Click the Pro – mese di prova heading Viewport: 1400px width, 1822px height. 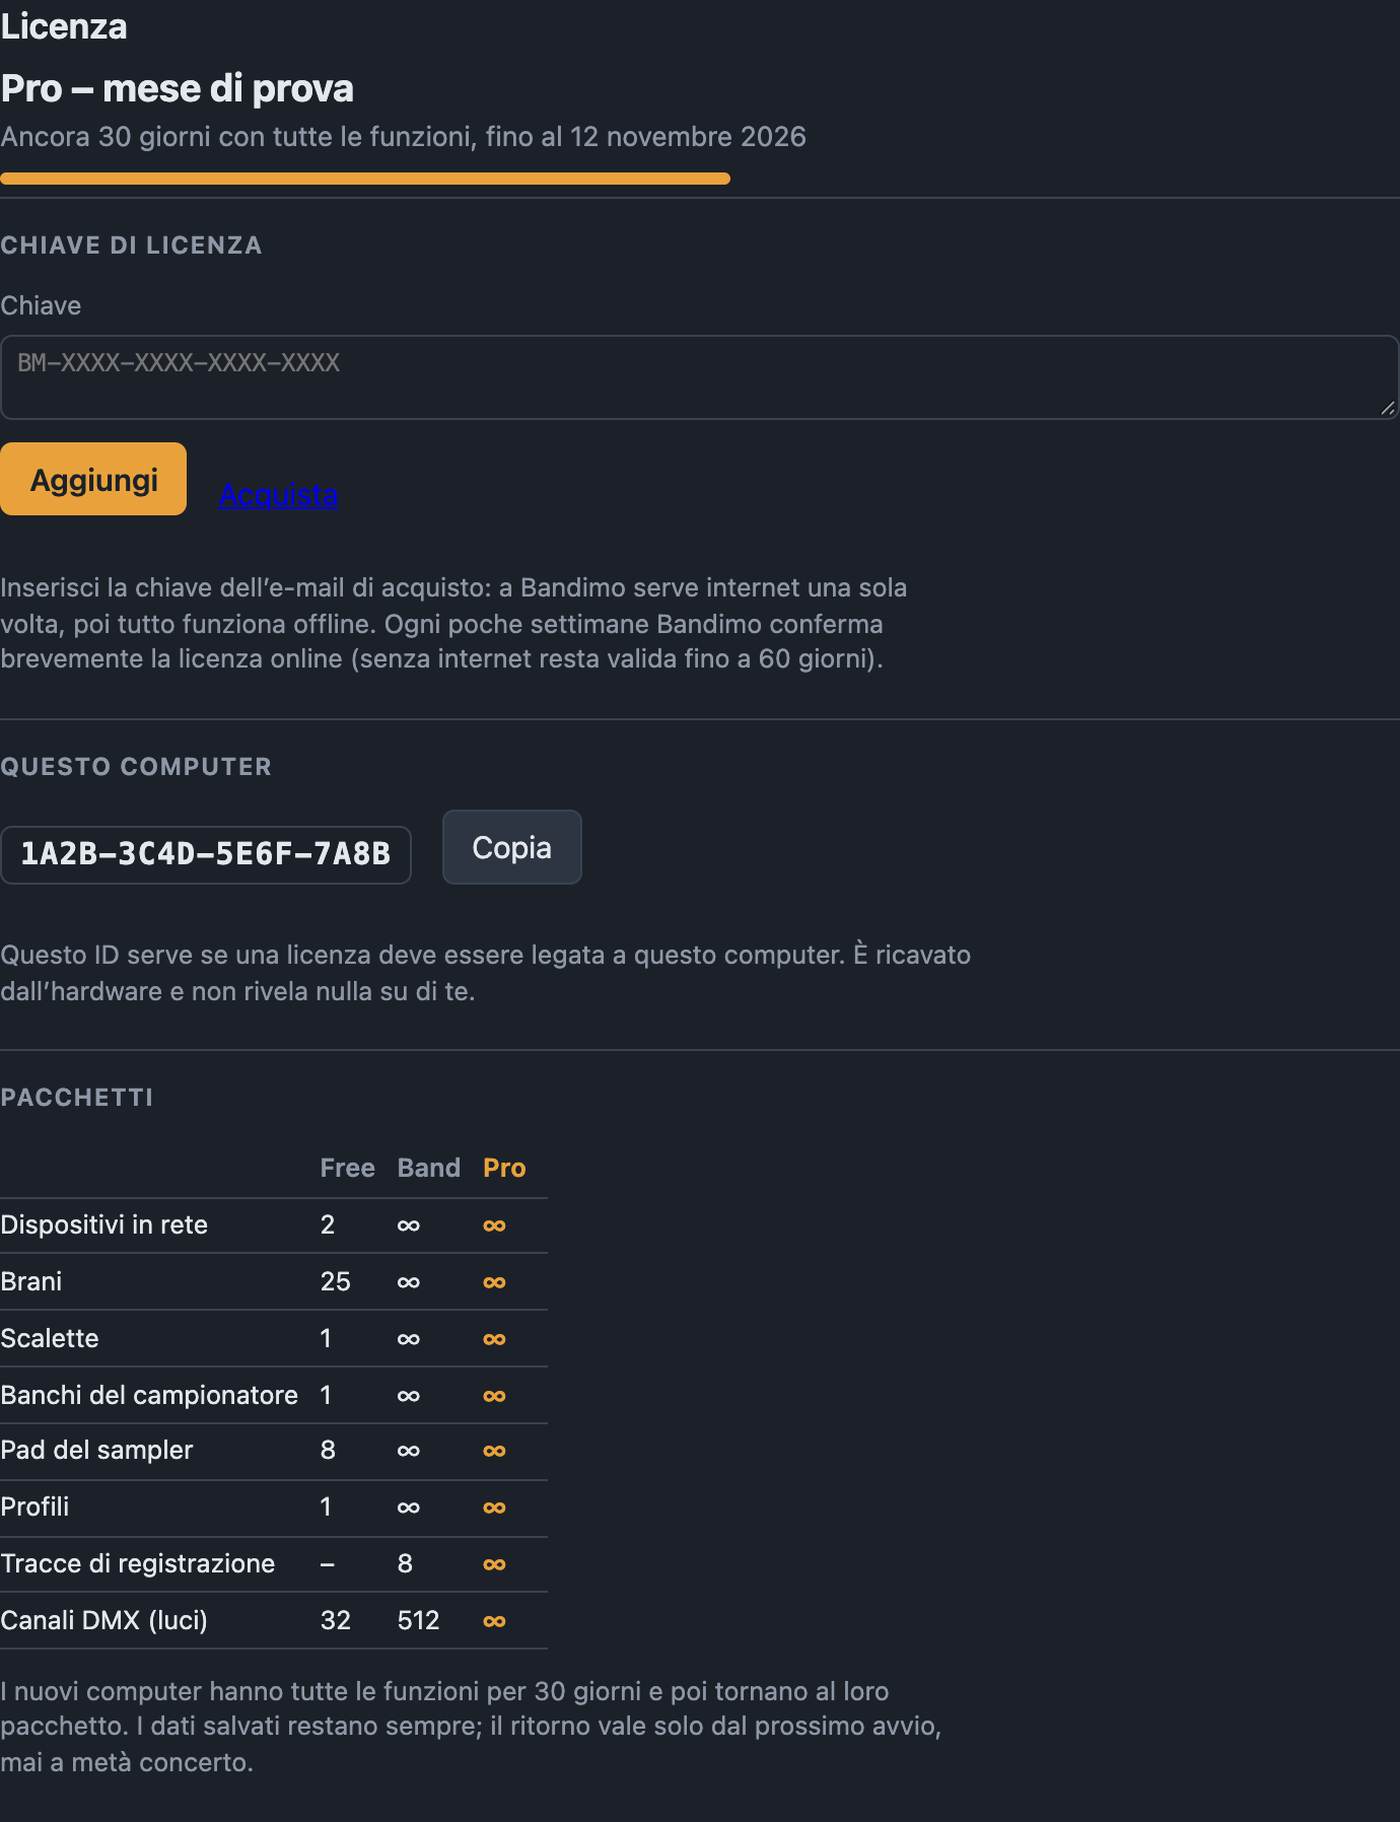pos(177,88)
